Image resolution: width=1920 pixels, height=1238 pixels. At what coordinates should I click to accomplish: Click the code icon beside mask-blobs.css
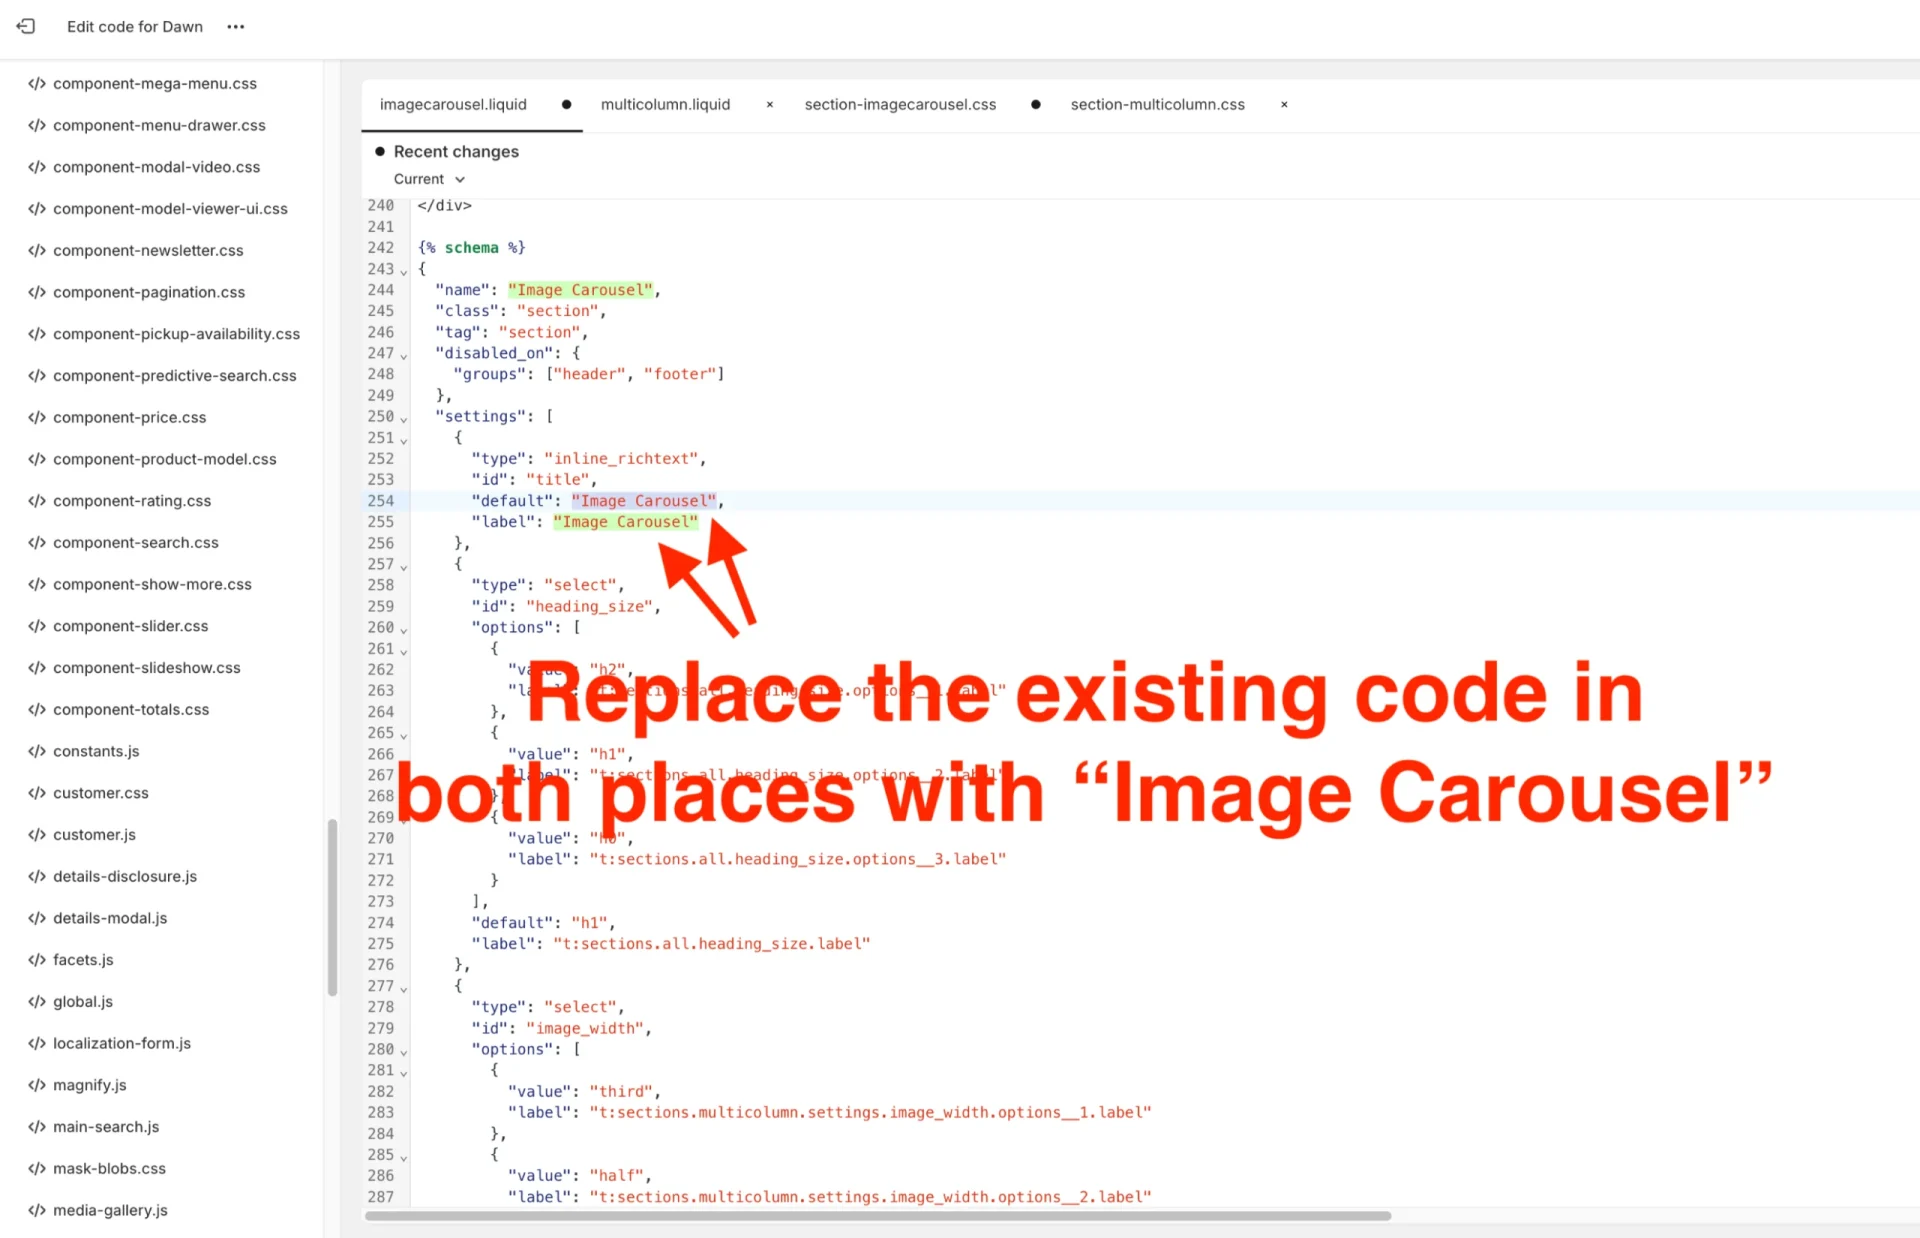[36, 1168]
